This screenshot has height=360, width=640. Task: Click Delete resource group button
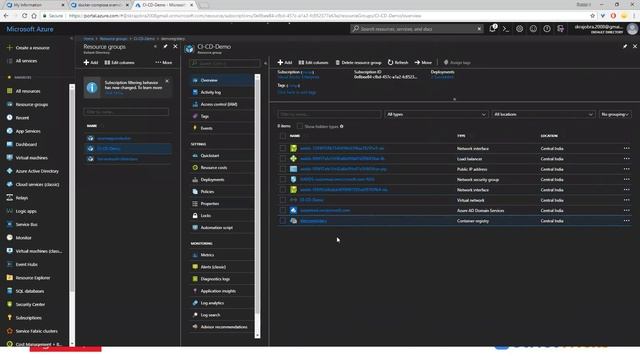tap(358, 62)
